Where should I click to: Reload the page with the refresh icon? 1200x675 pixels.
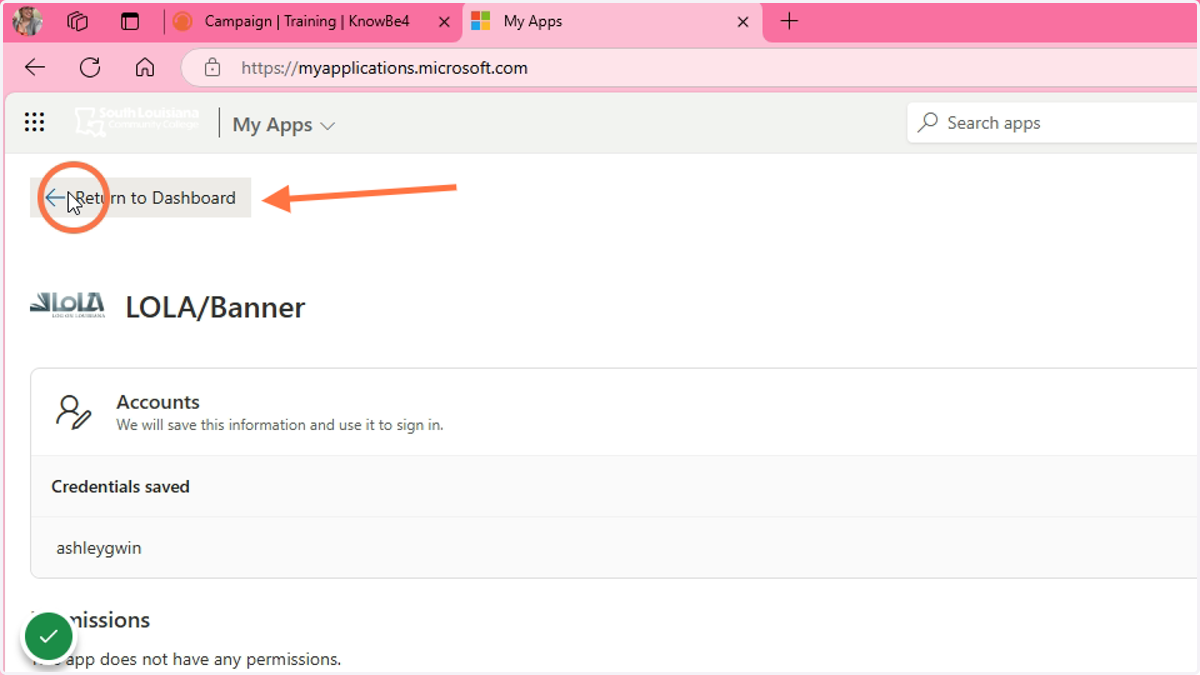point(90,68)
